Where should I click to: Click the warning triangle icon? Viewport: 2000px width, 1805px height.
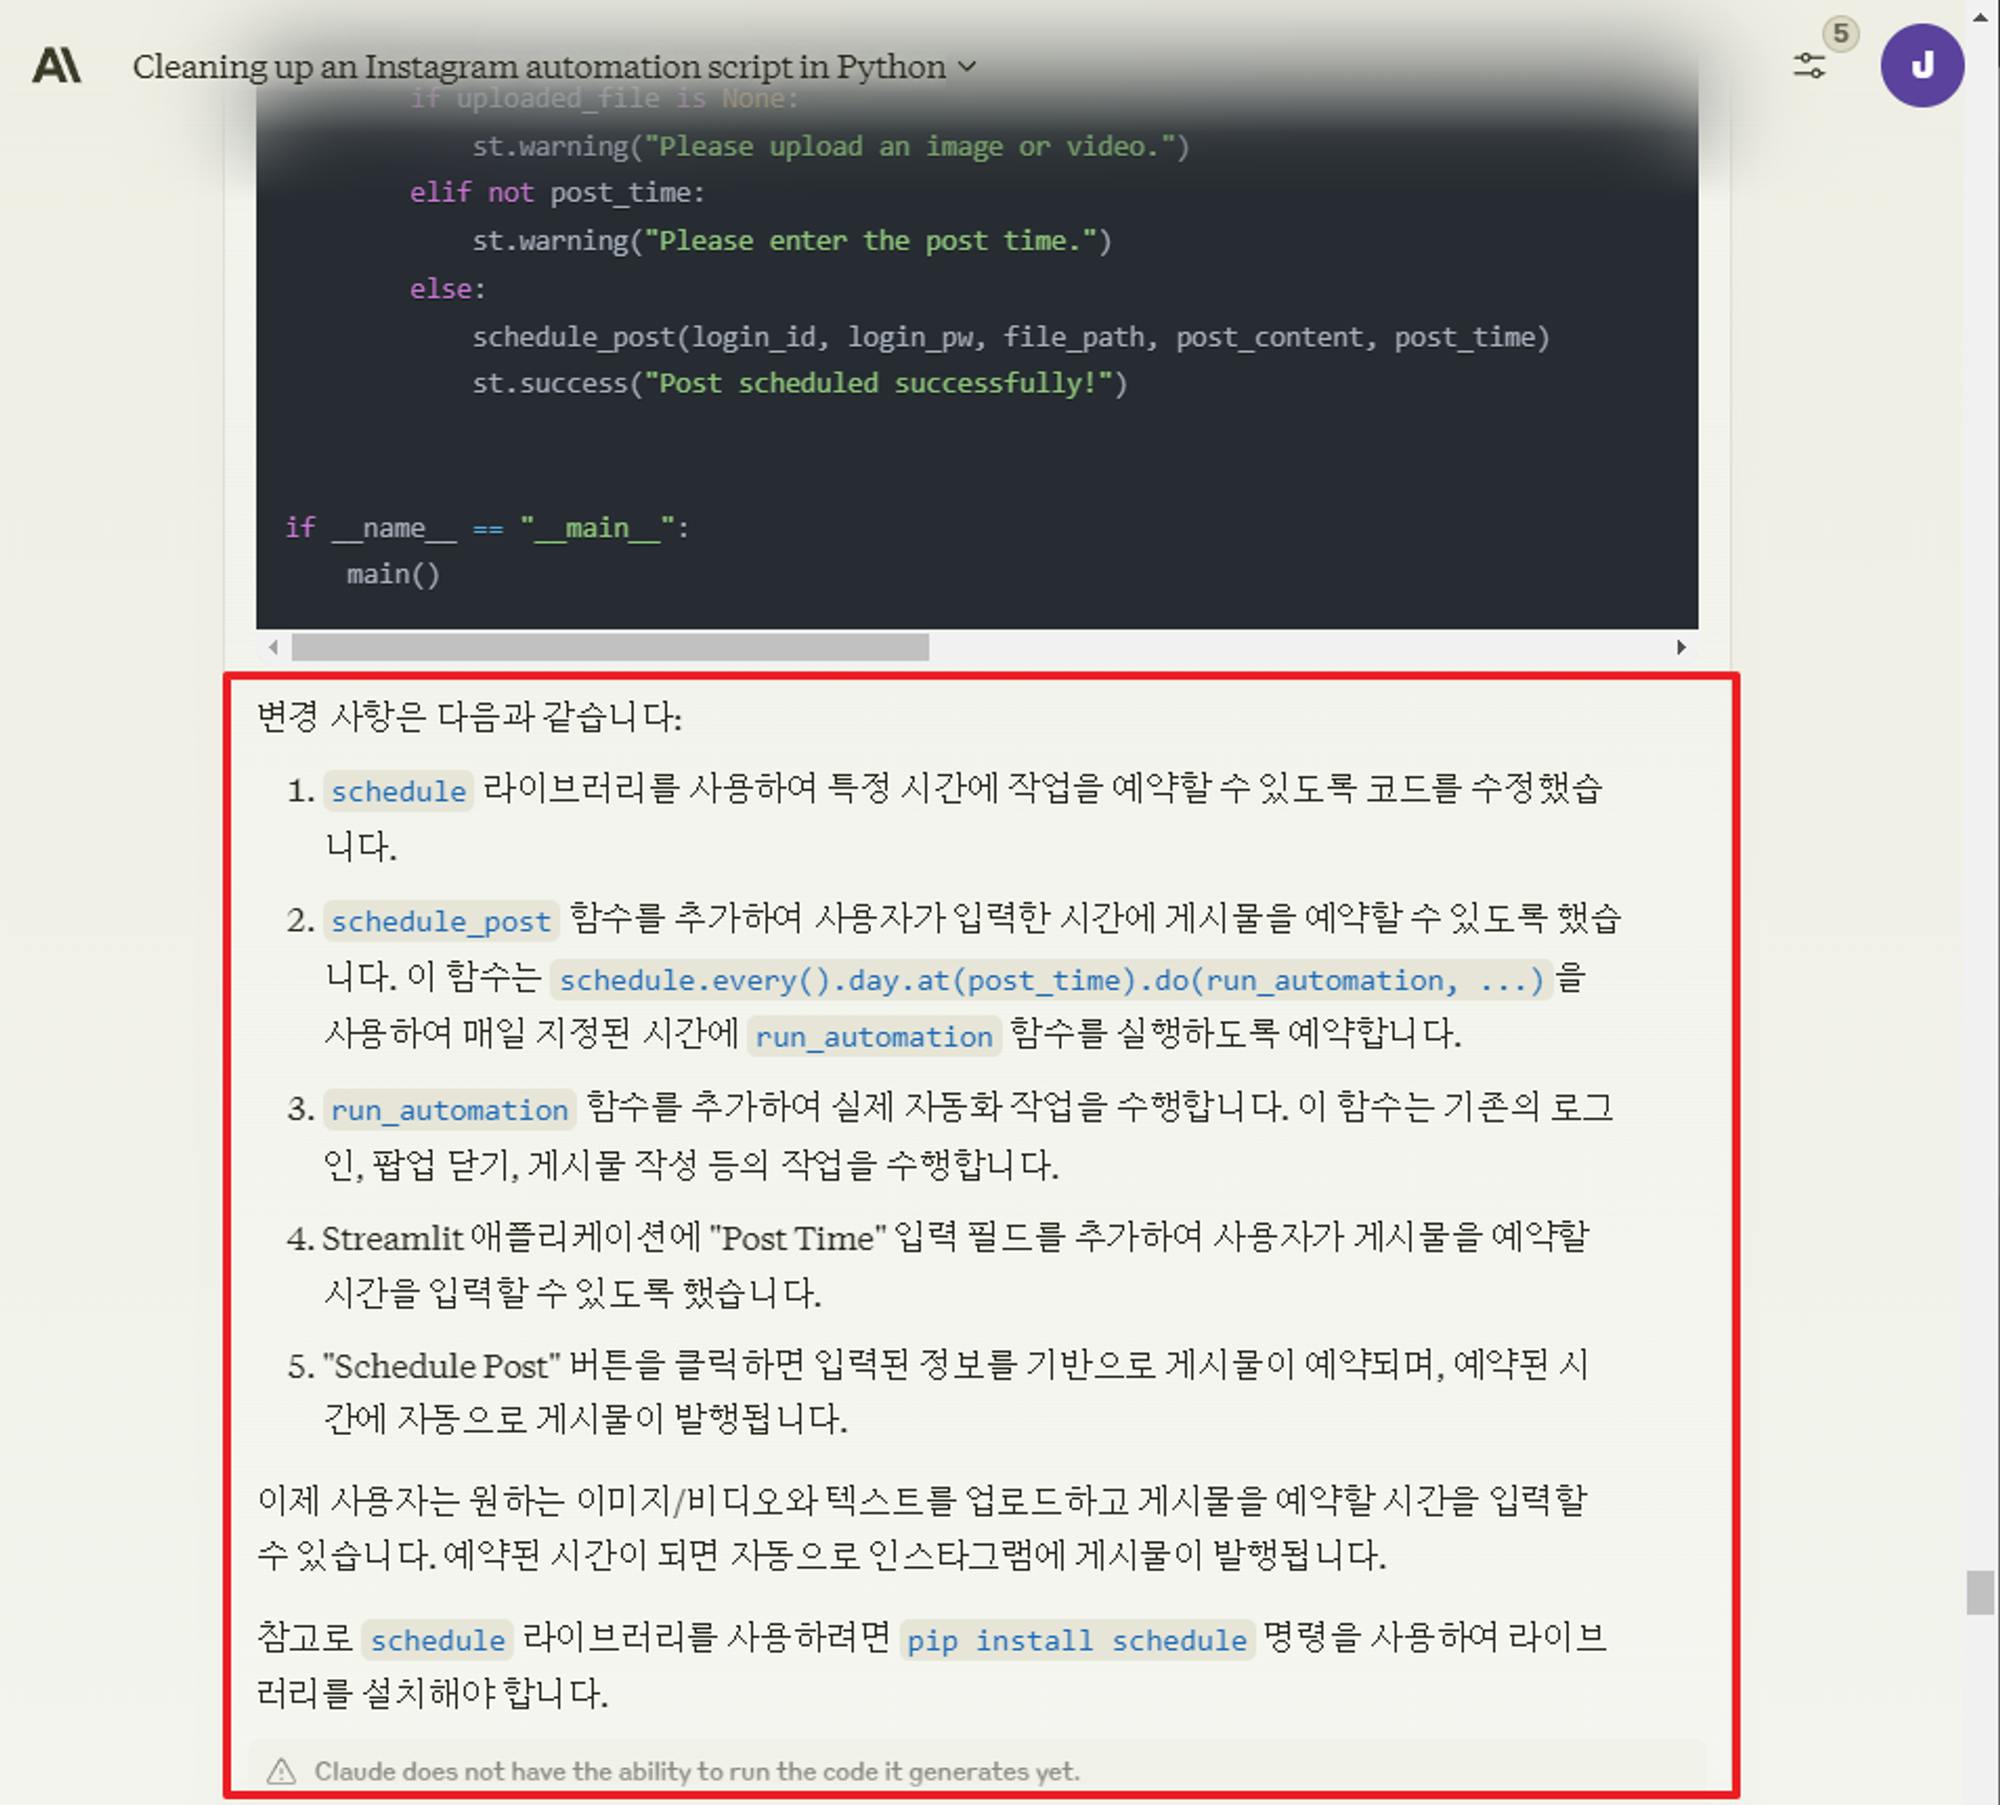(x=281, y=1771)
